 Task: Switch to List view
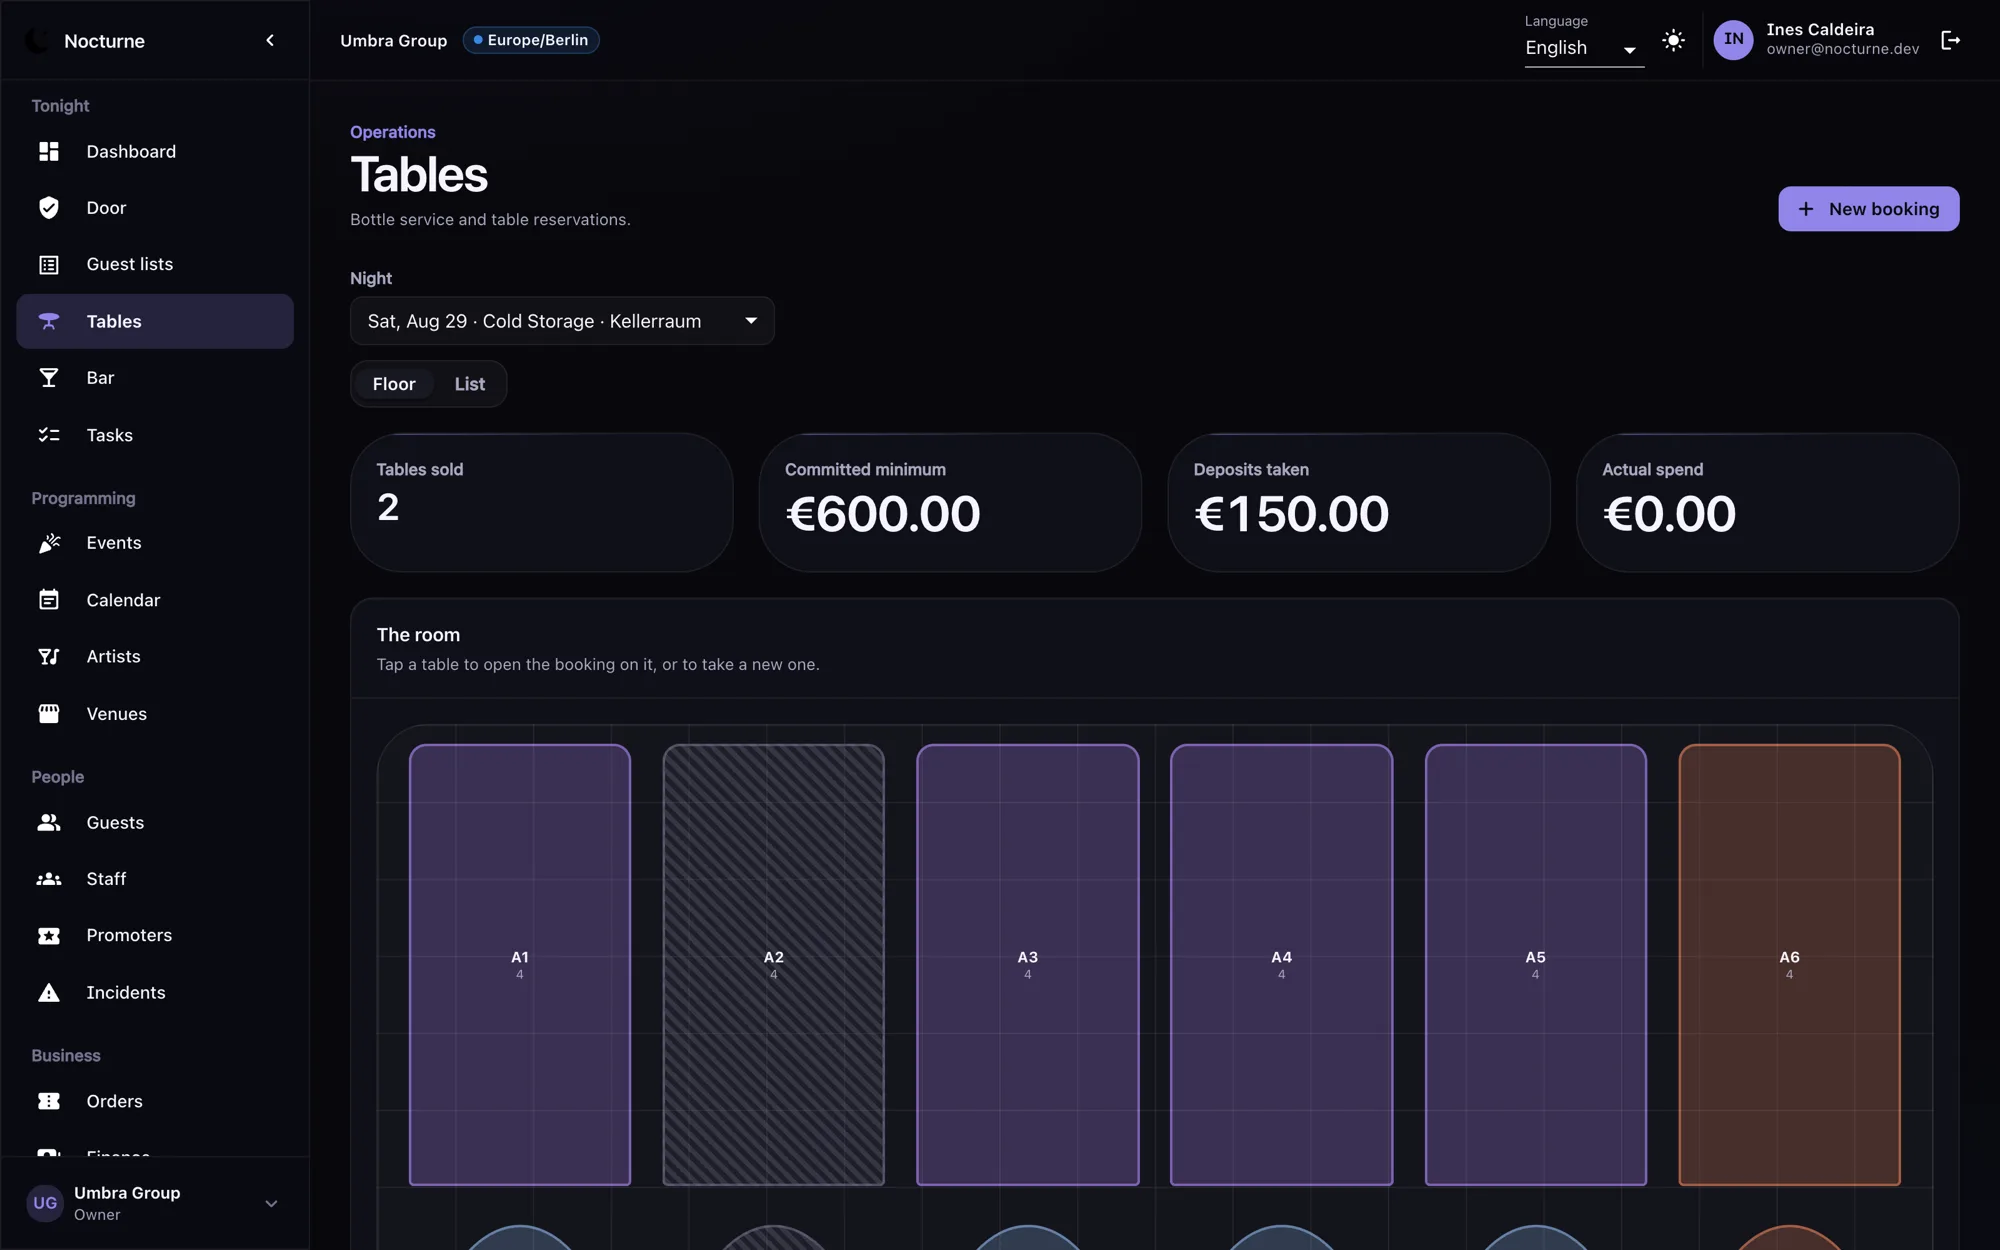(x=469, y=384)
